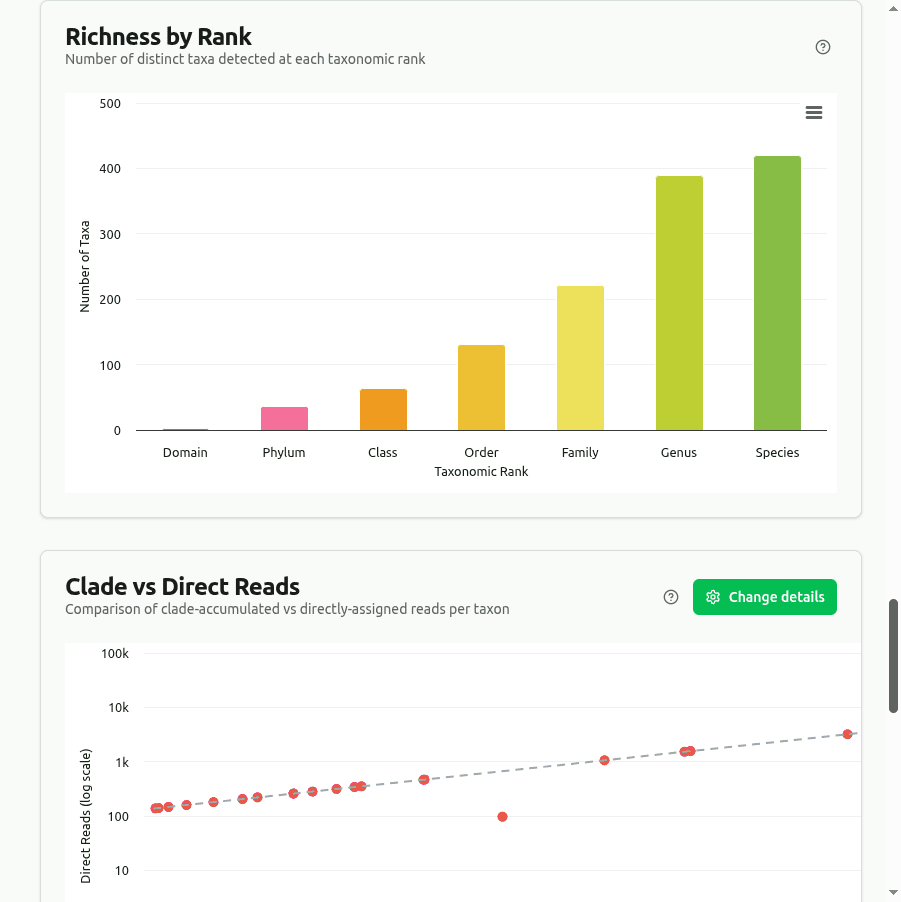Click the rightmost scatter data point

847,734
